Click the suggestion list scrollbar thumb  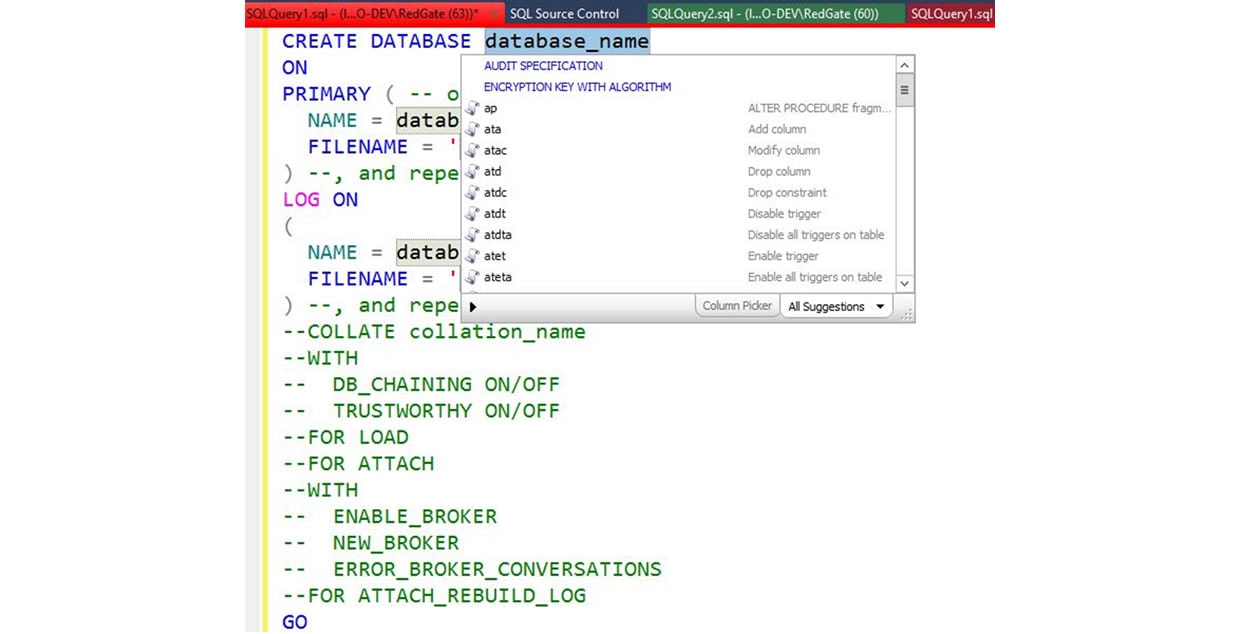pyautogui.click(x=904, y=90)
